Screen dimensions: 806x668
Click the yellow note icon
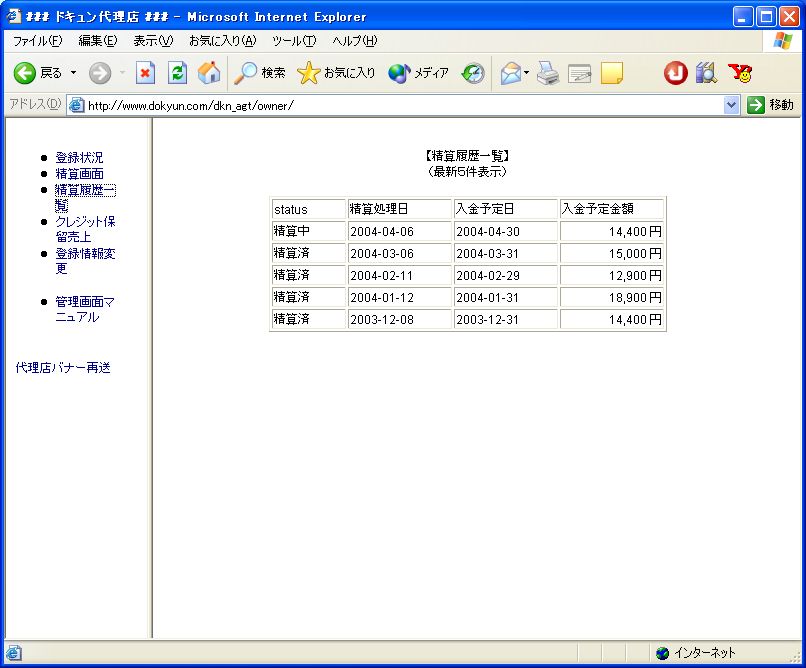click(x=612, y=73)
